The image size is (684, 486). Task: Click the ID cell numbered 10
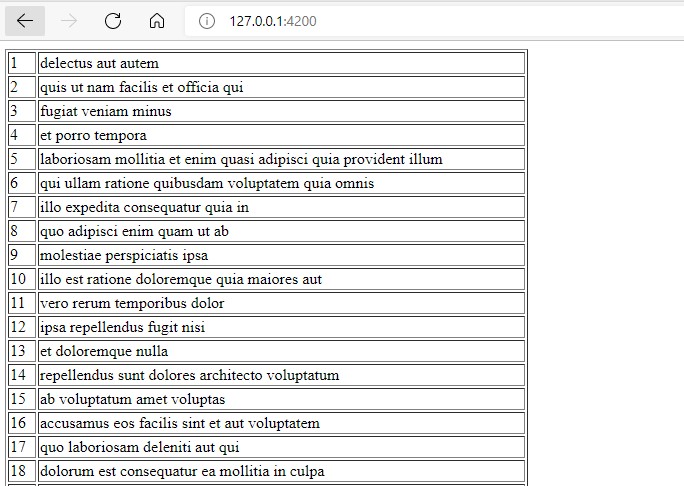coord(21,279)
